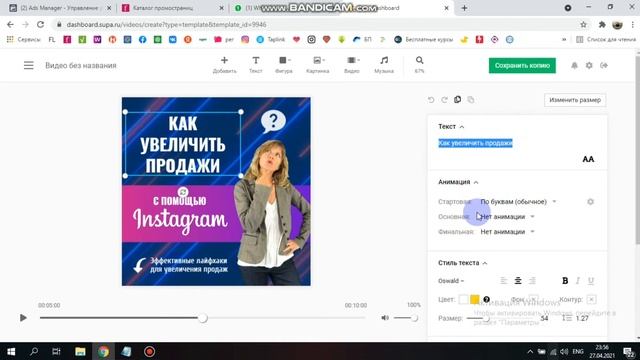Play the video preview
The image size is (640, 360).
(x=23, y=318)
